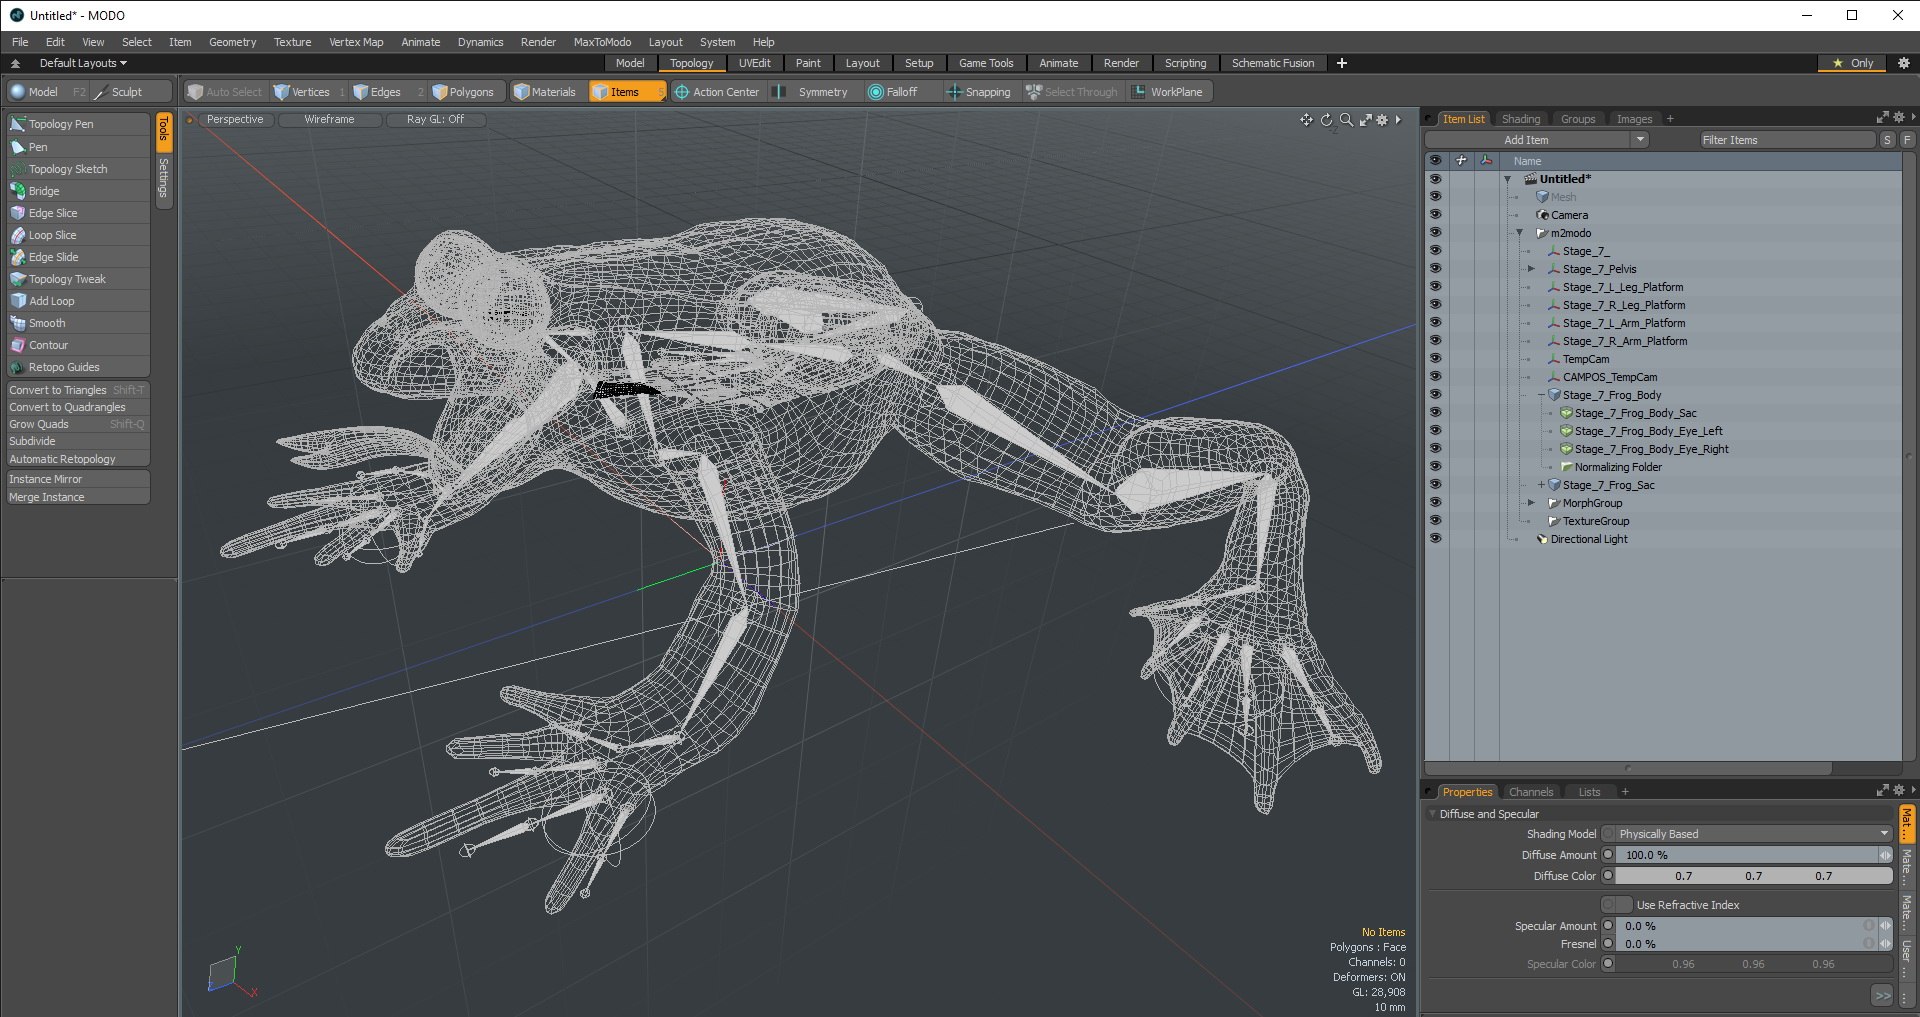Hide the Camera item via its eye icon
The width and height of the screenshot is (1920, 1017).
(1435, 215)
